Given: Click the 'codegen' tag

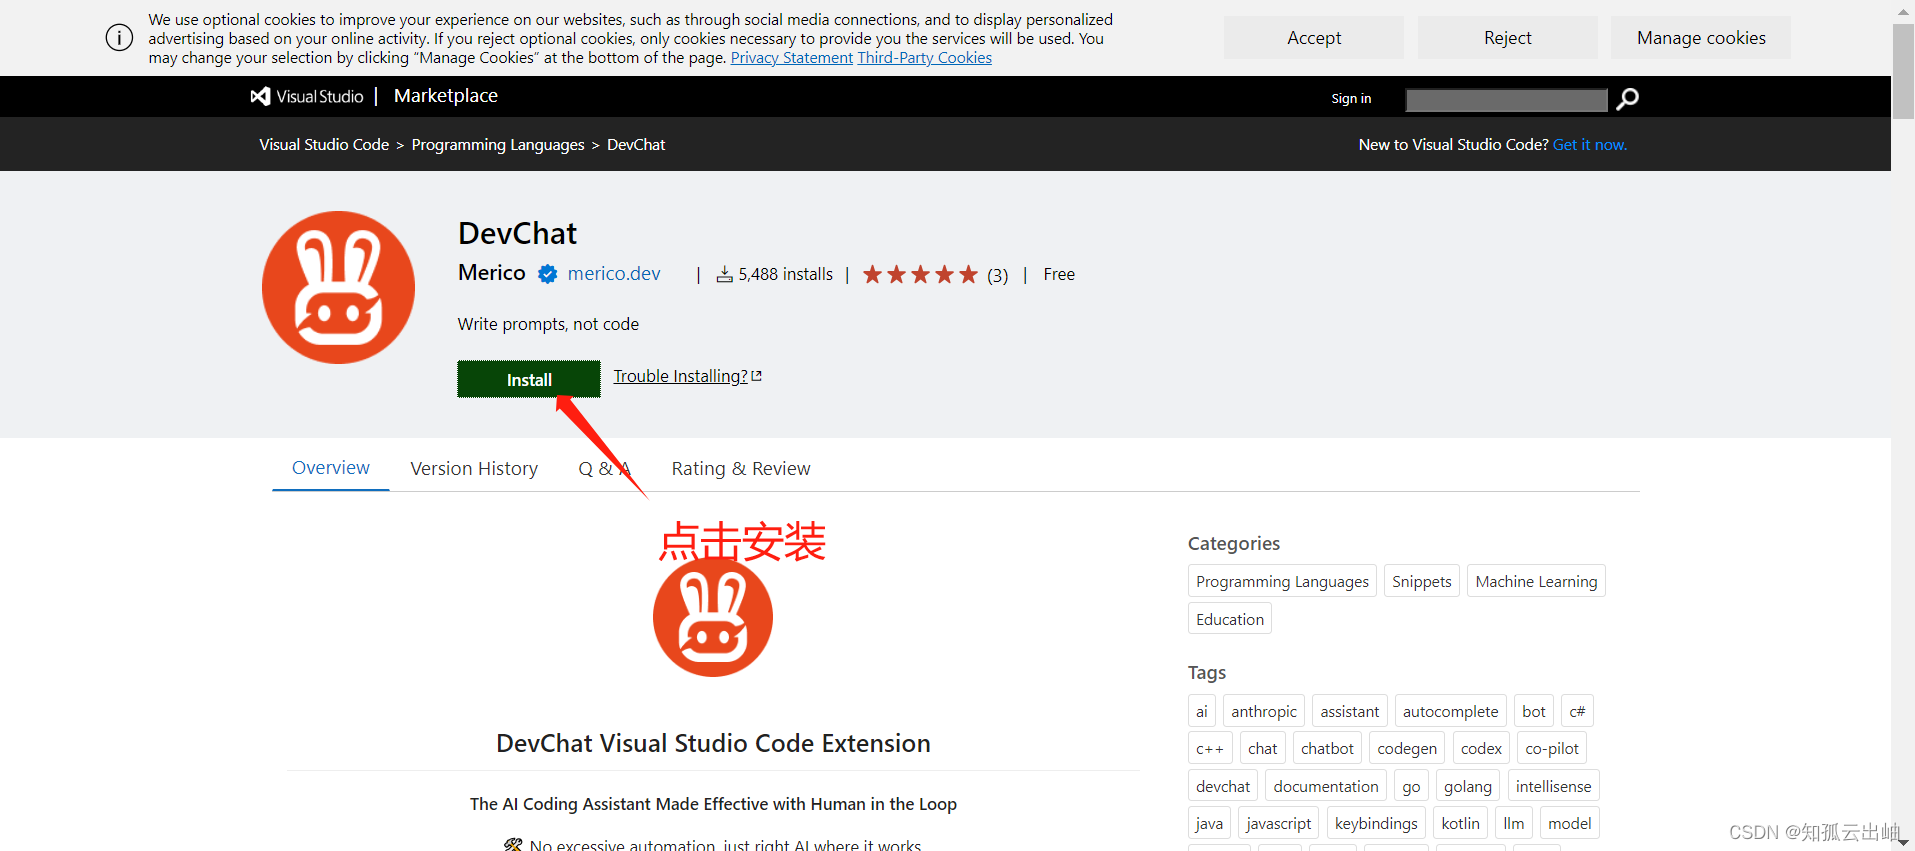Looking at the screenshot, I should click(1407, 748).
